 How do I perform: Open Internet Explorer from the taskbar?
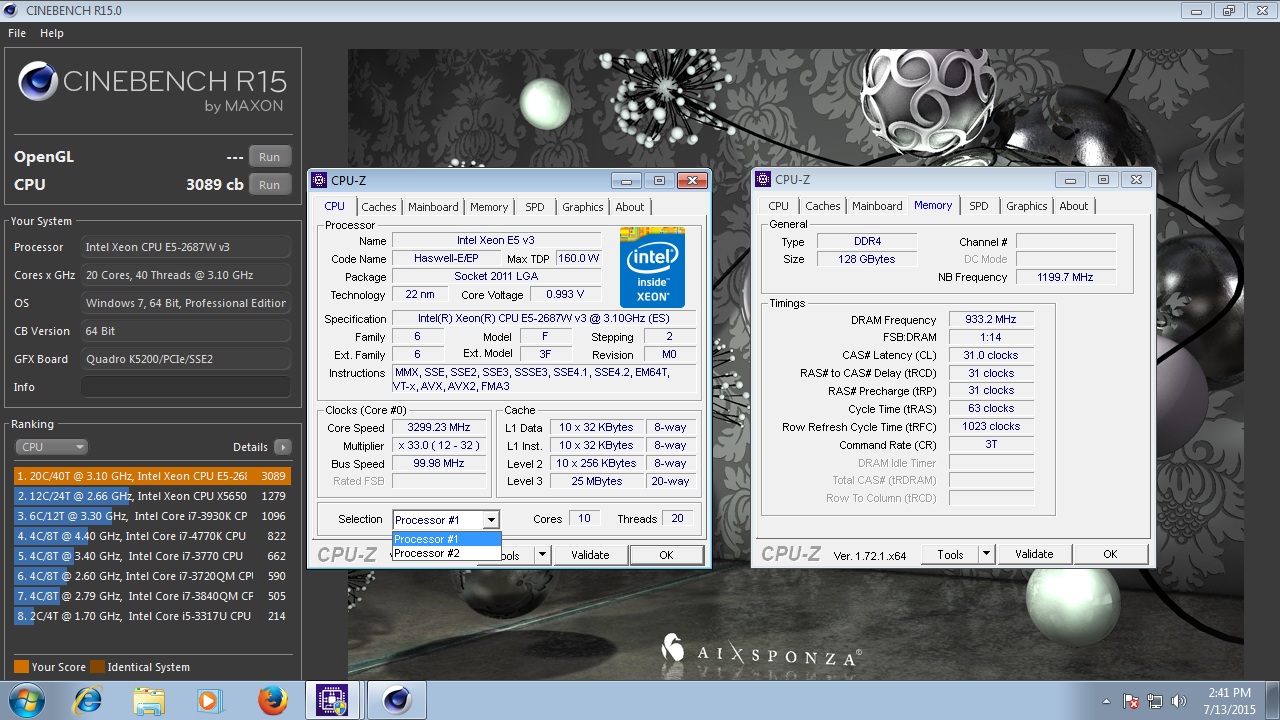[x=86, y=700]
